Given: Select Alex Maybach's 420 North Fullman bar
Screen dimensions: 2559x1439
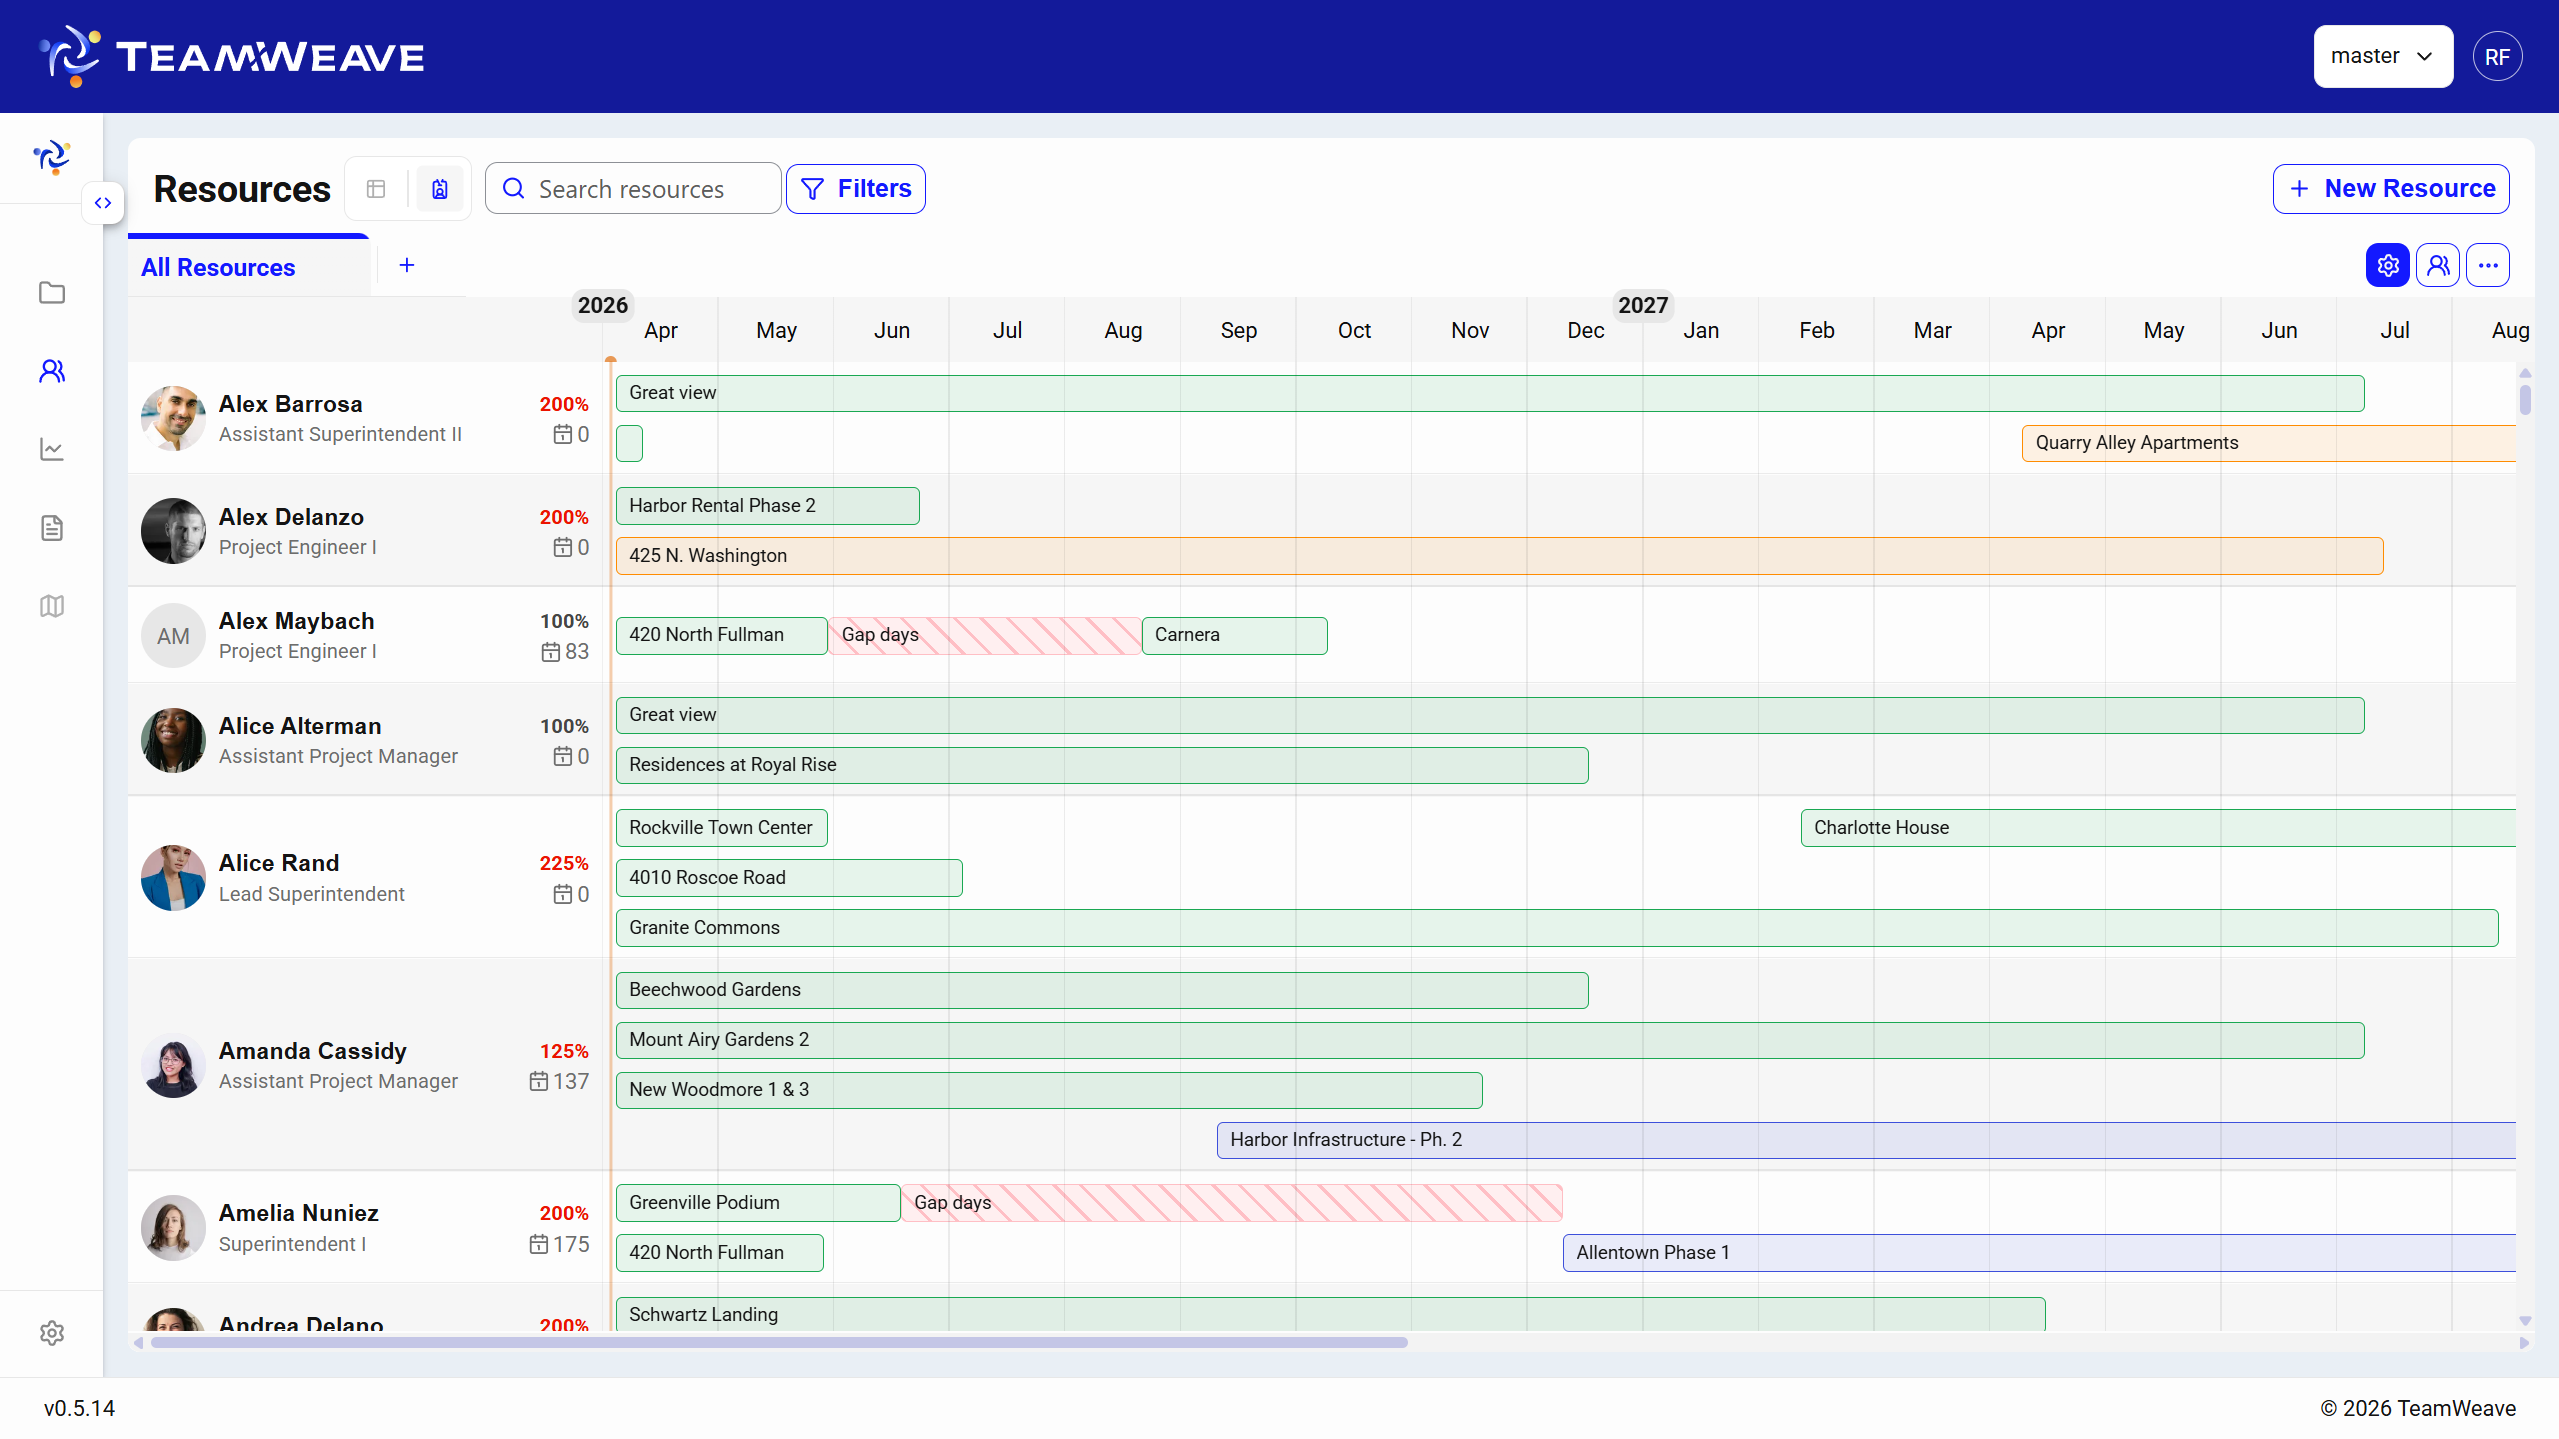Looking at the screenshot, I should click(722, 635).
